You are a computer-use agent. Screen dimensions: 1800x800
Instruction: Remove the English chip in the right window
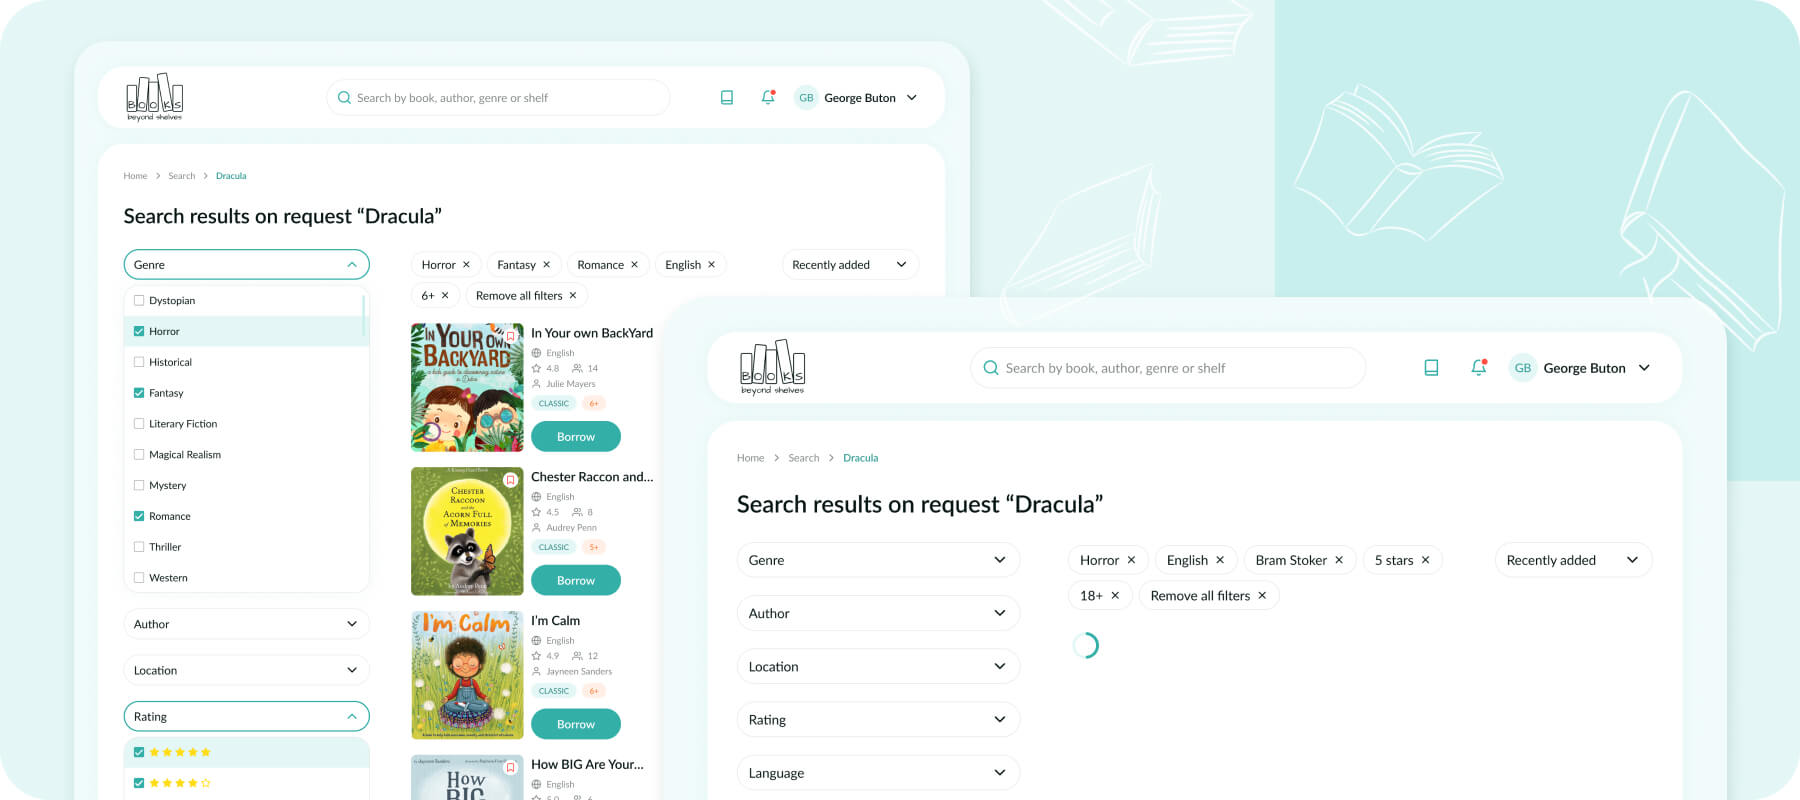click(x=1220, y=560)
